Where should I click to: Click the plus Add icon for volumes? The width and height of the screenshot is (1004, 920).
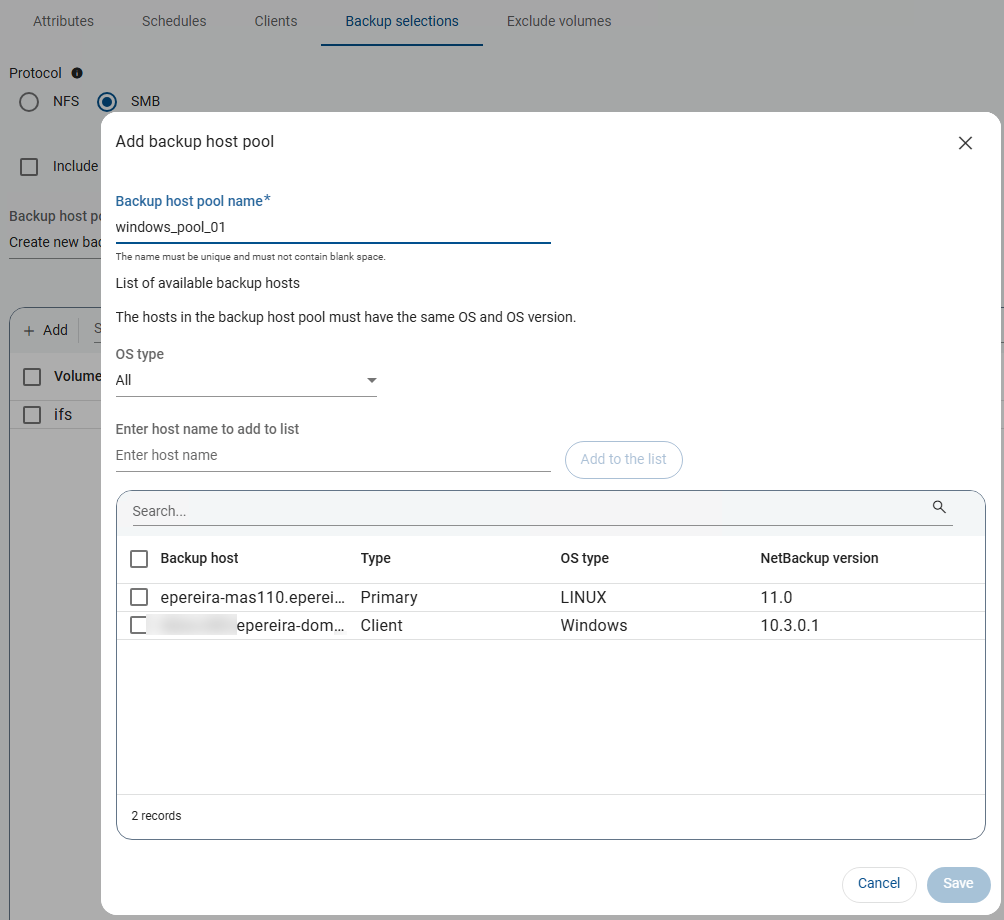pyautogui.click(x=29, y=330)
